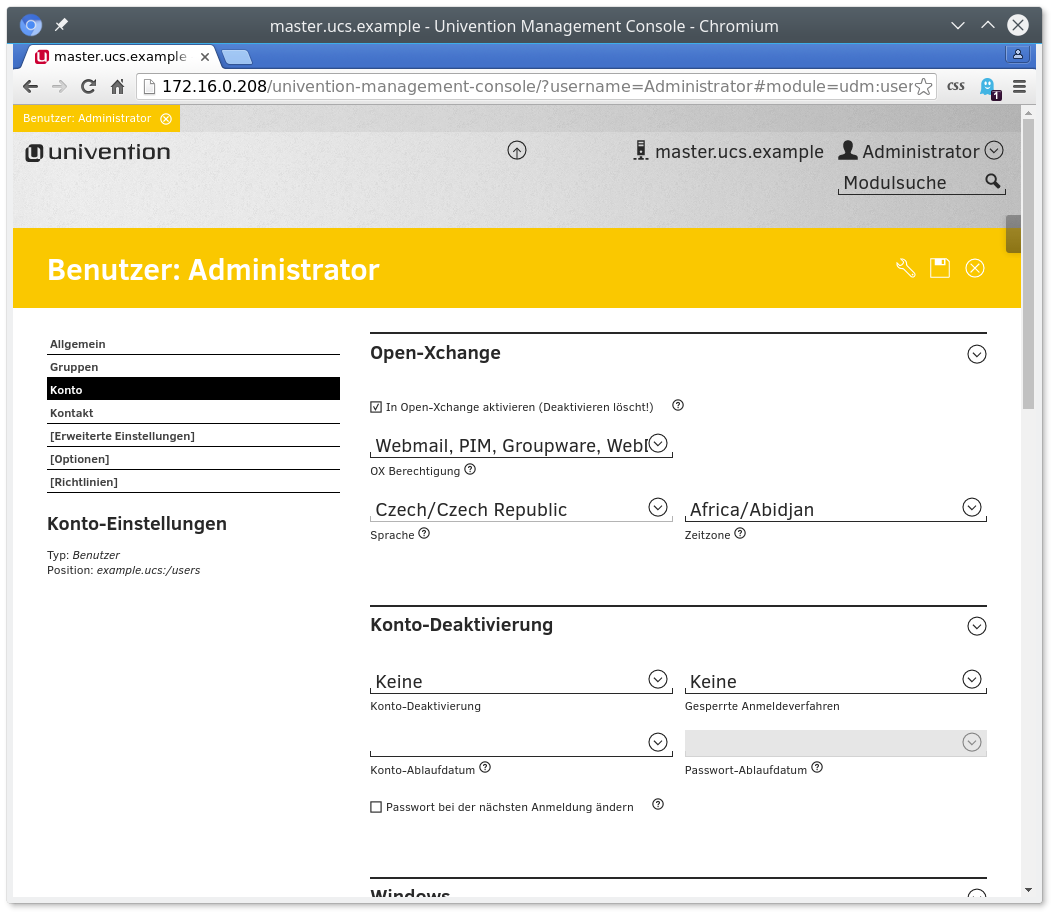Image resolution: width=1055 pixels, height=916 pixels.
Task: Click help icon beside Zeitzone label
Action: click(740, 533)
